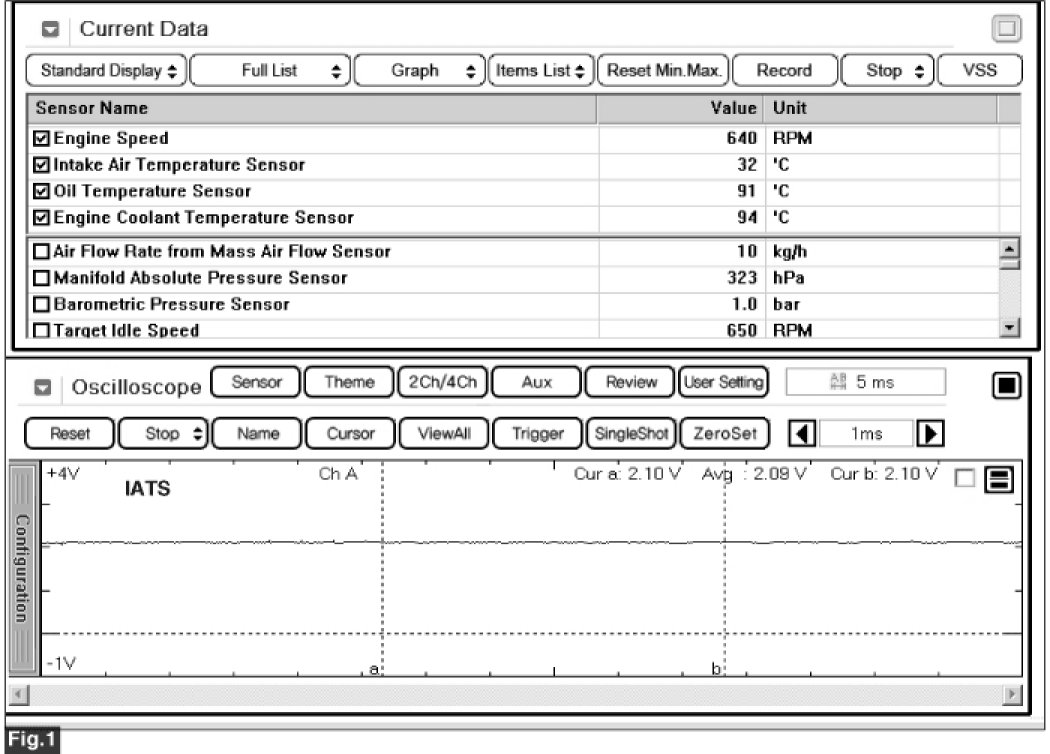1050x754 pixels.
Task: Click the right arrow time-base increase icon
Action: pos(929,434)
